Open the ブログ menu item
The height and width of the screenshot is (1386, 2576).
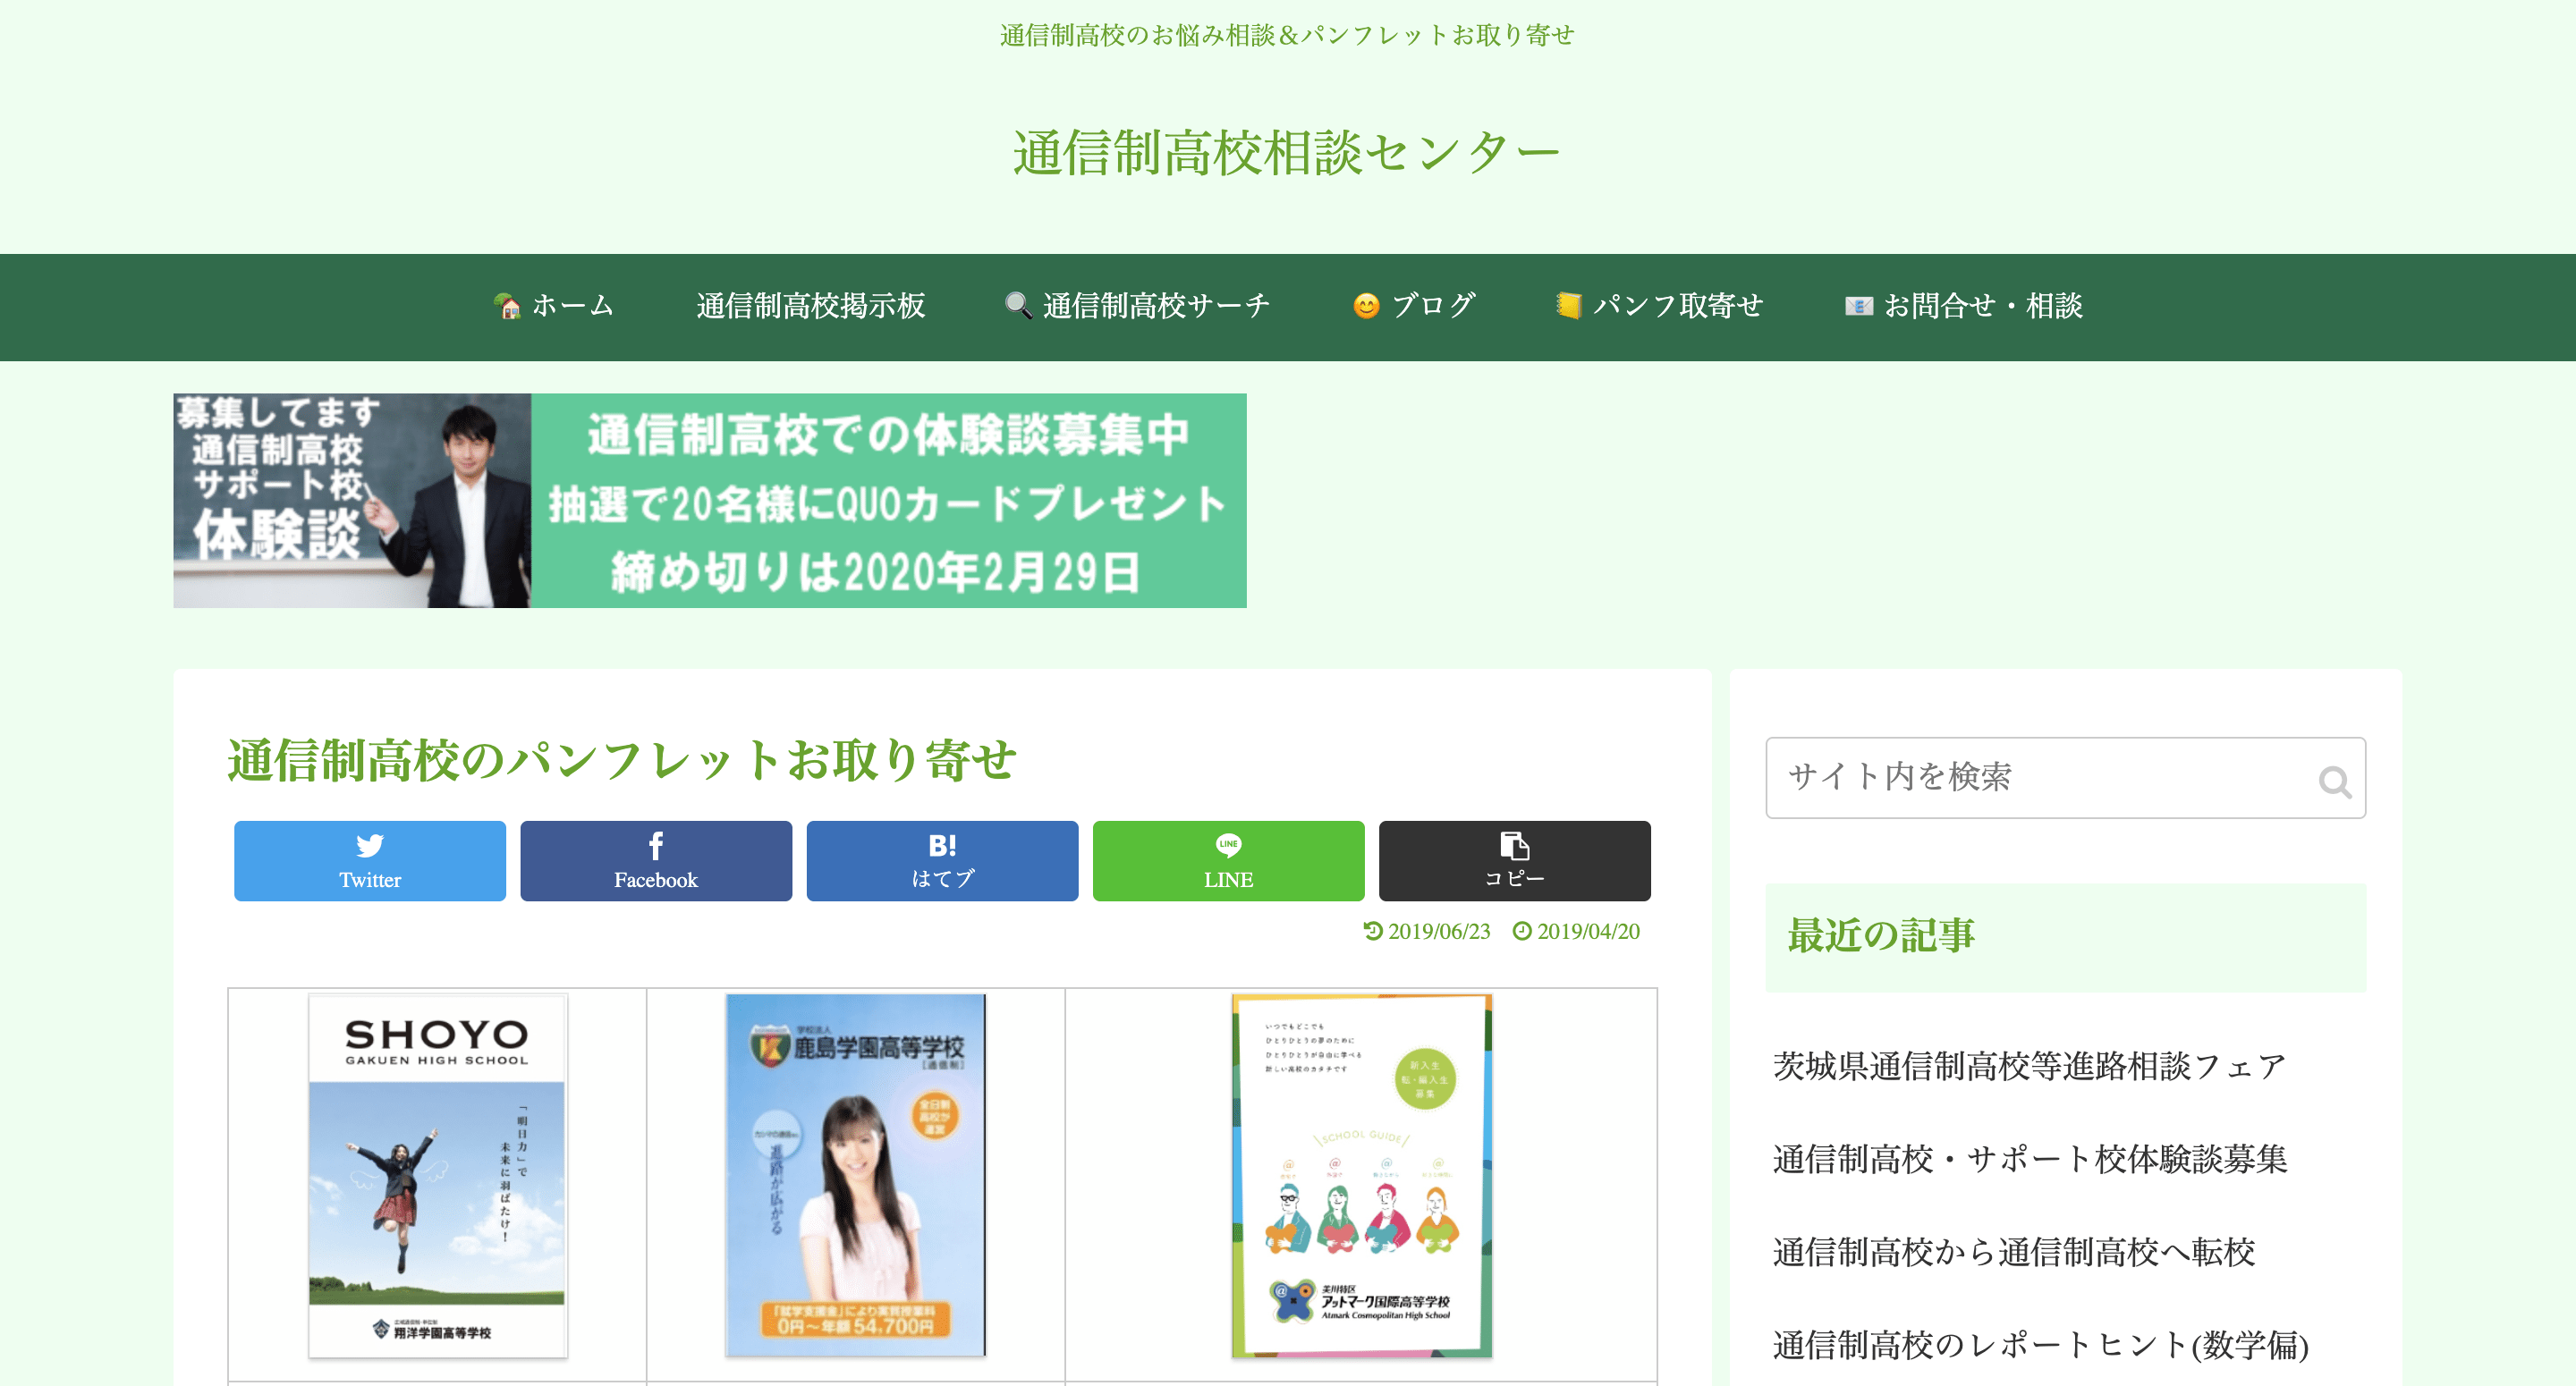point(1413,306)
